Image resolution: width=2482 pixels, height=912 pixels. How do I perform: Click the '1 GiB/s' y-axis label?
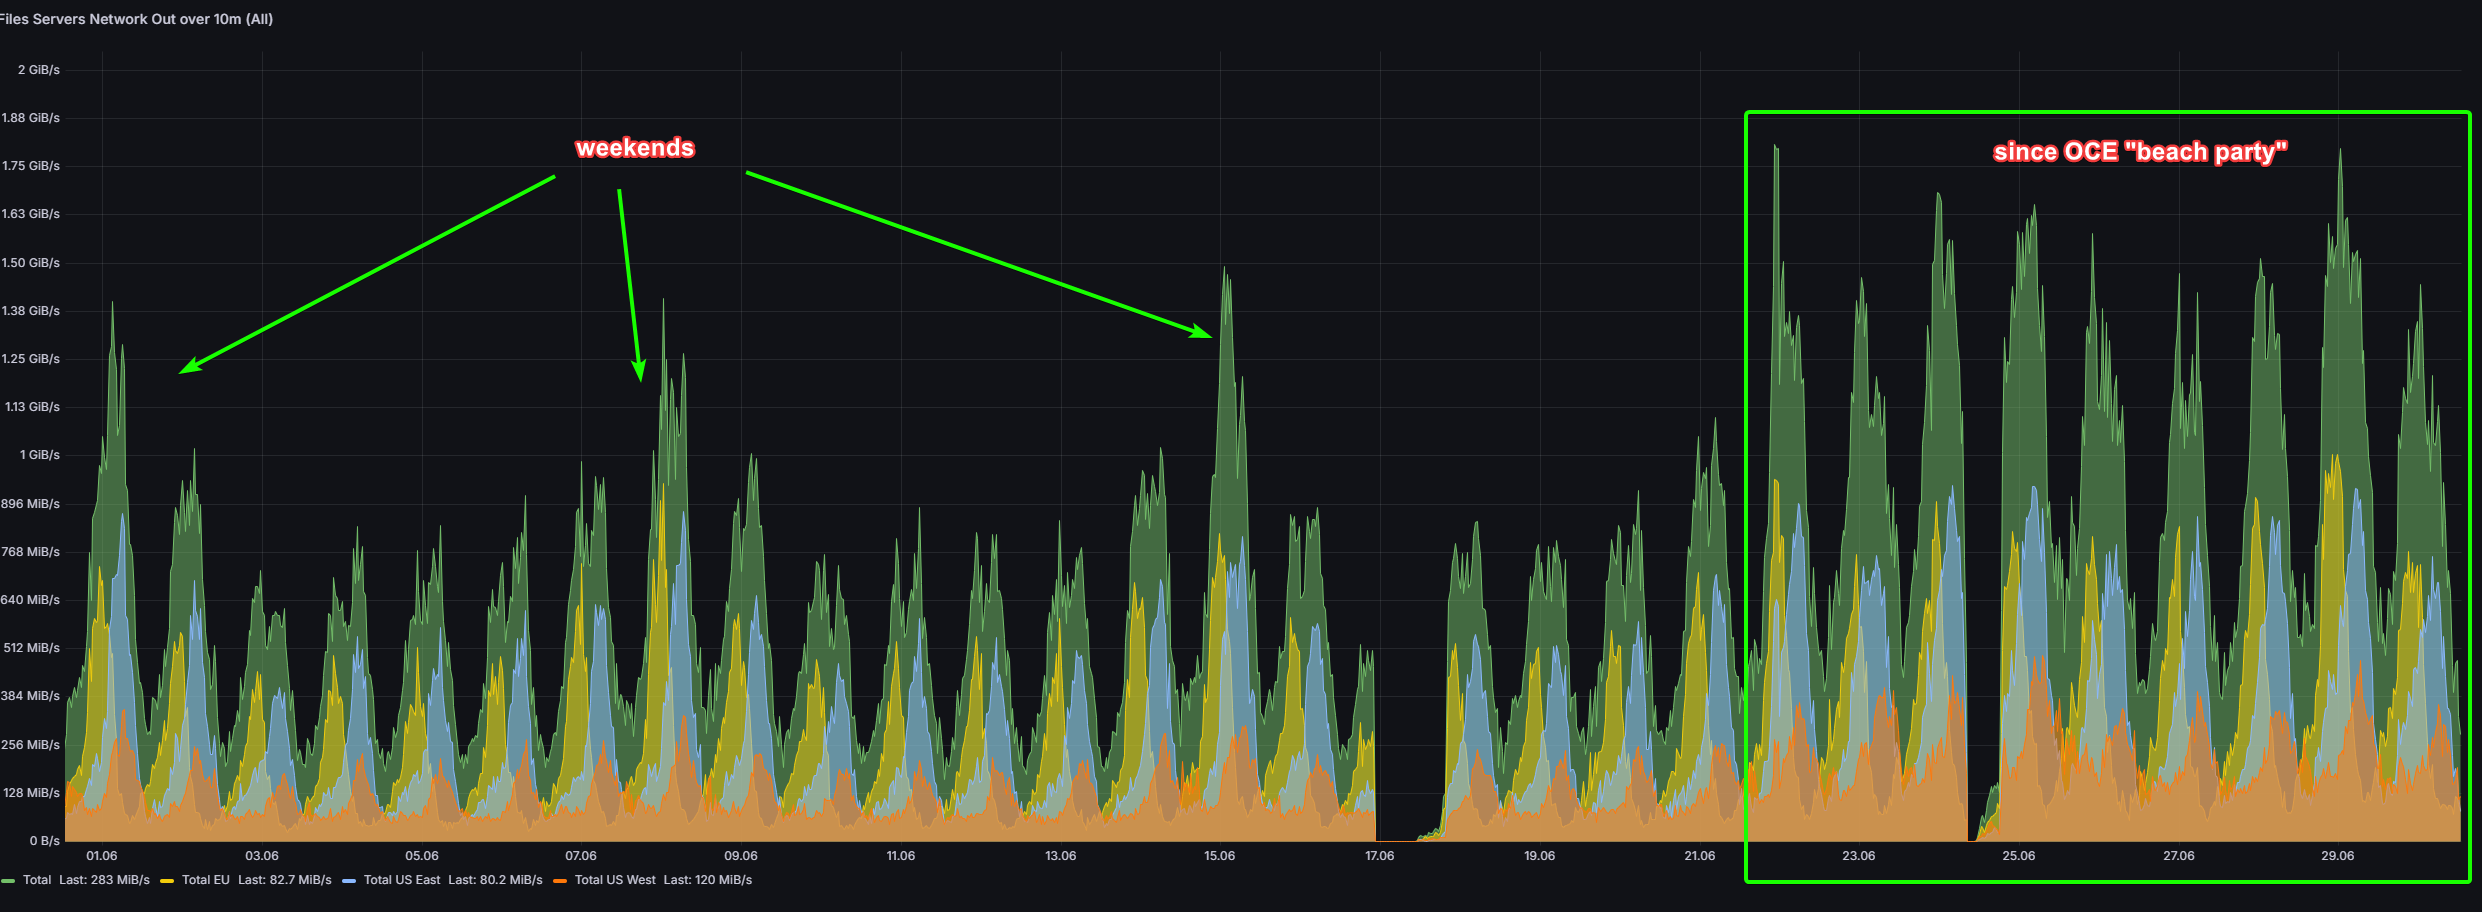pos(40,455)
